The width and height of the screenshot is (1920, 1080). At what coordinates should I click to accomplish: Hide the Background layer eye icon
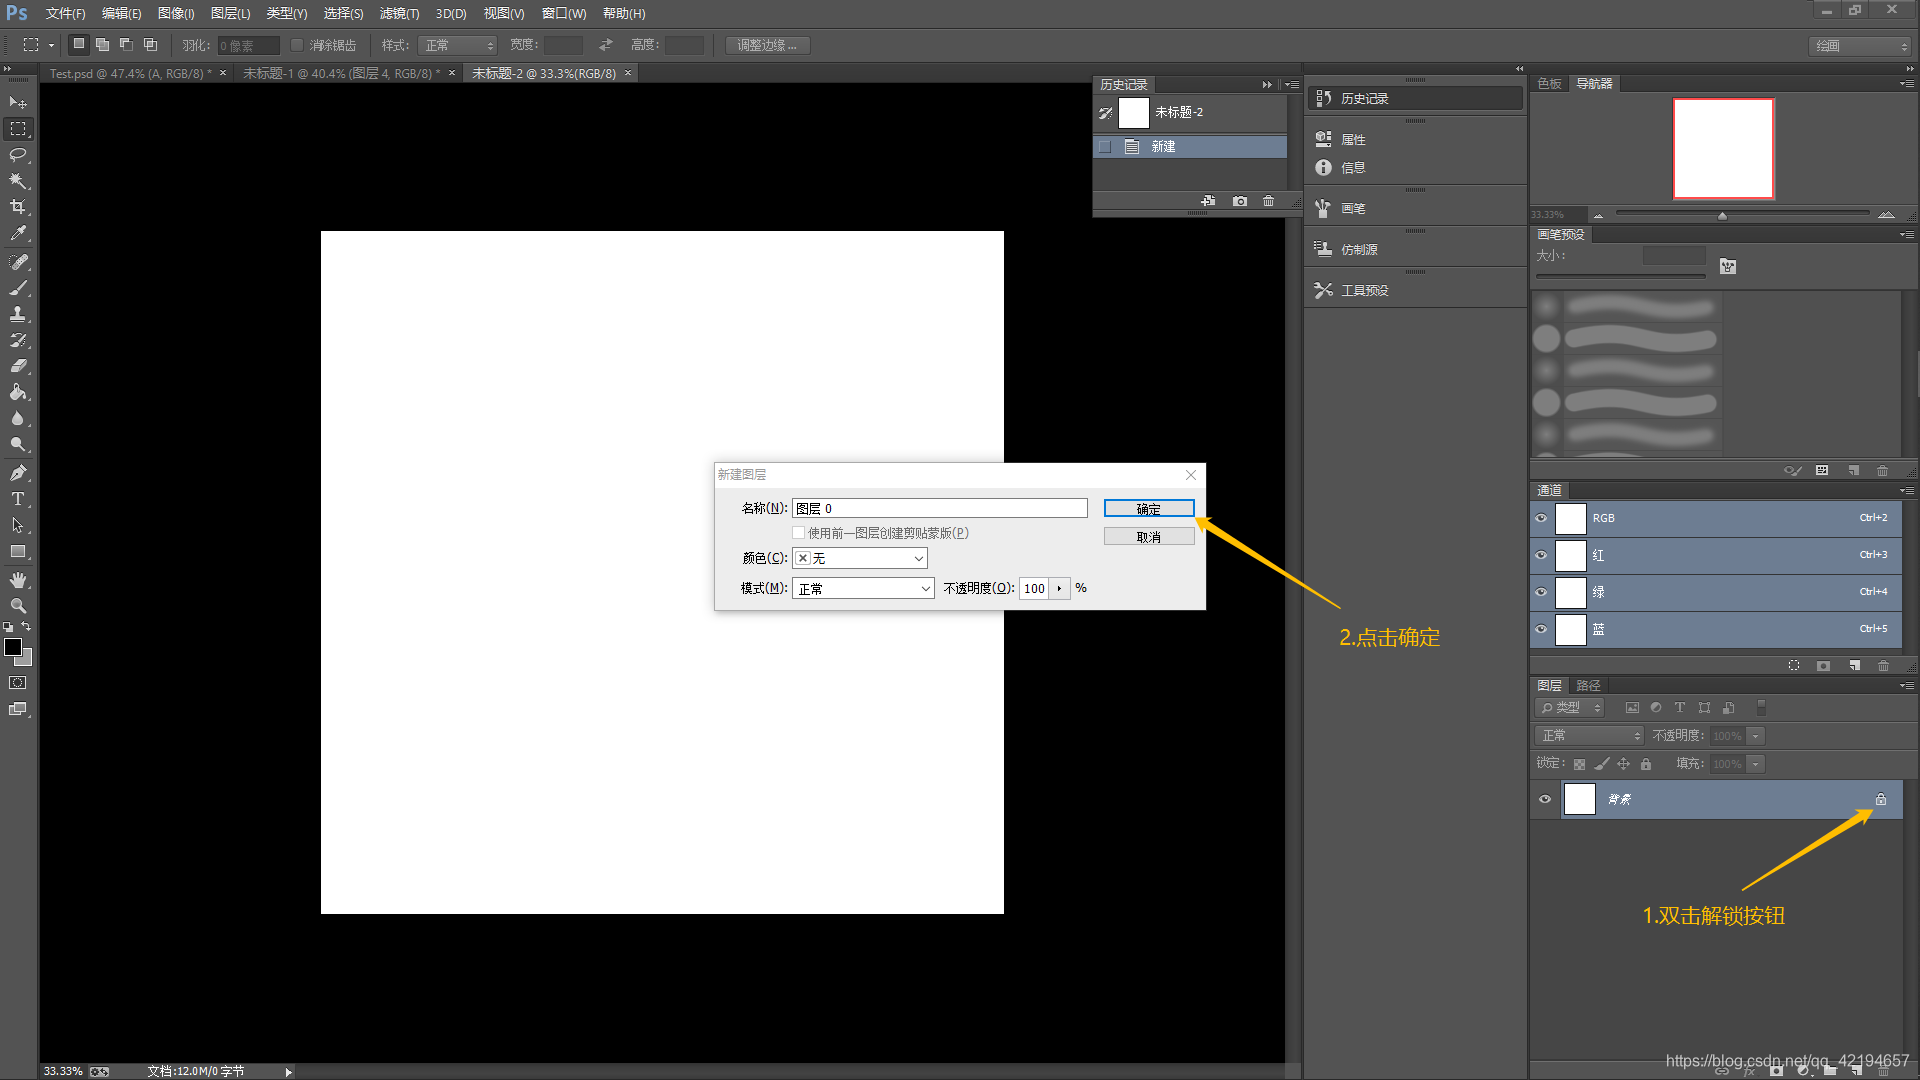tap(1545, 799)
